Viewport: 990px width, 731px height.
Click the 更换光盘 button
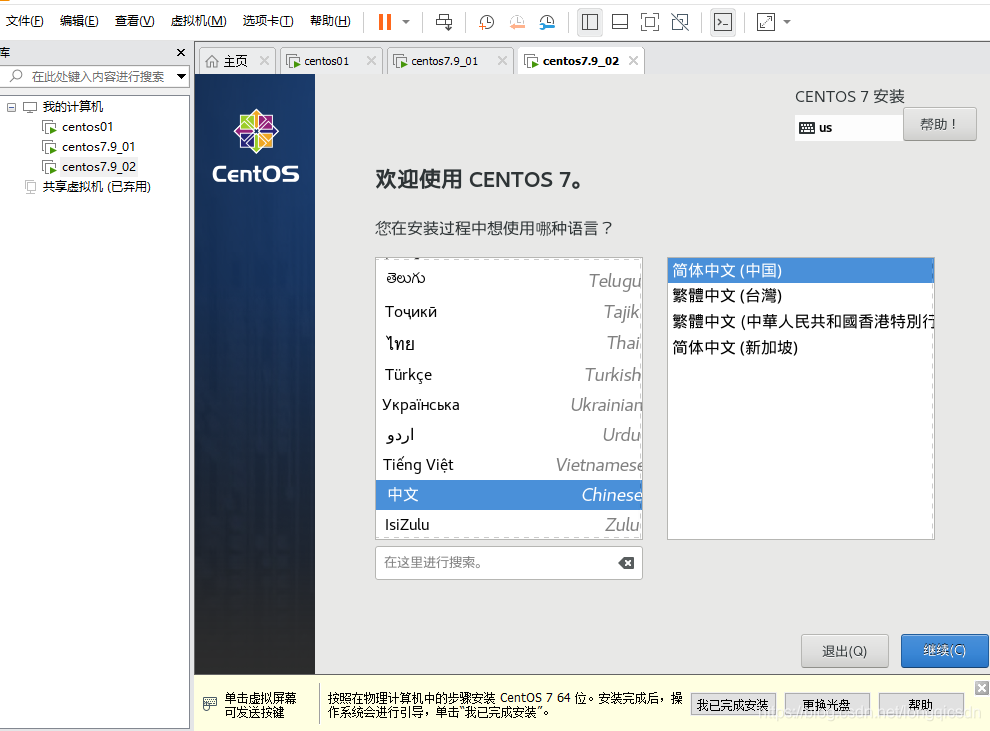click(827, 704)
